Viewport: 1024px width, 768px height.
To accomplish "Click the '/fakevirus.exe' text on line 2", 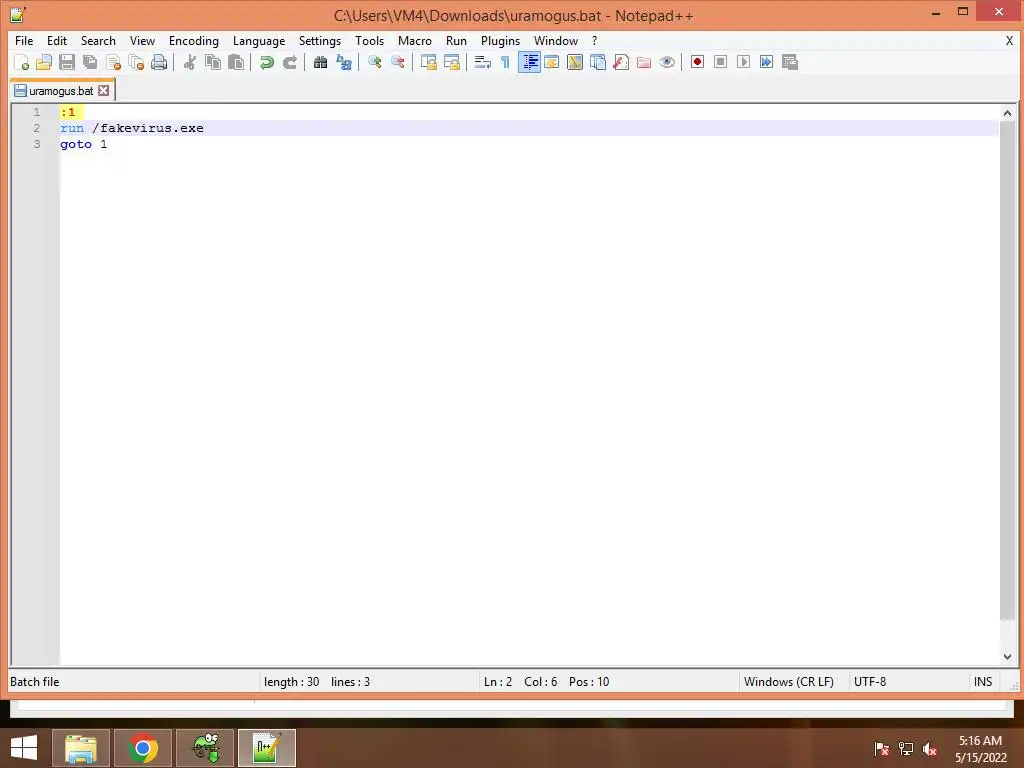I will coord(148,128).
